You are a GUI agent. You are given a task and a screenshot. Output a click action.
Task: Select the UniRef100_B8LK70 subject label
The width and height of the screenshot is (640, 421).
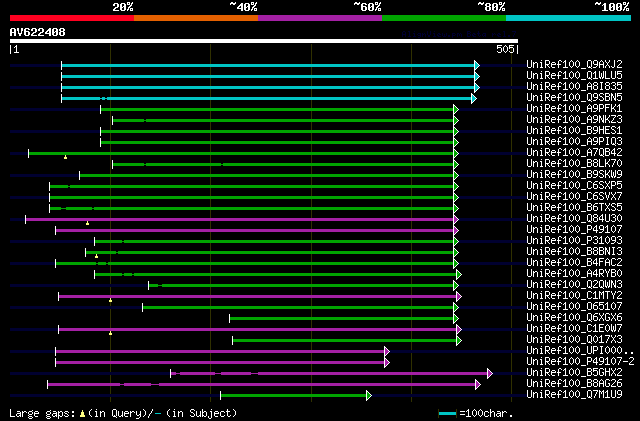pyautogui.click(x=574, y=164)
